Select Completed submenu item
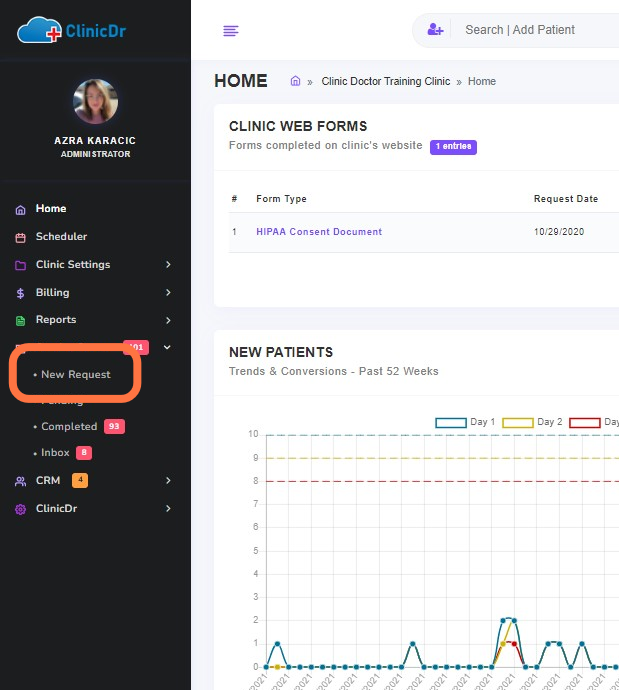This screenshot has height=690, width=619. pyautogui.click(x=69, y=426)
